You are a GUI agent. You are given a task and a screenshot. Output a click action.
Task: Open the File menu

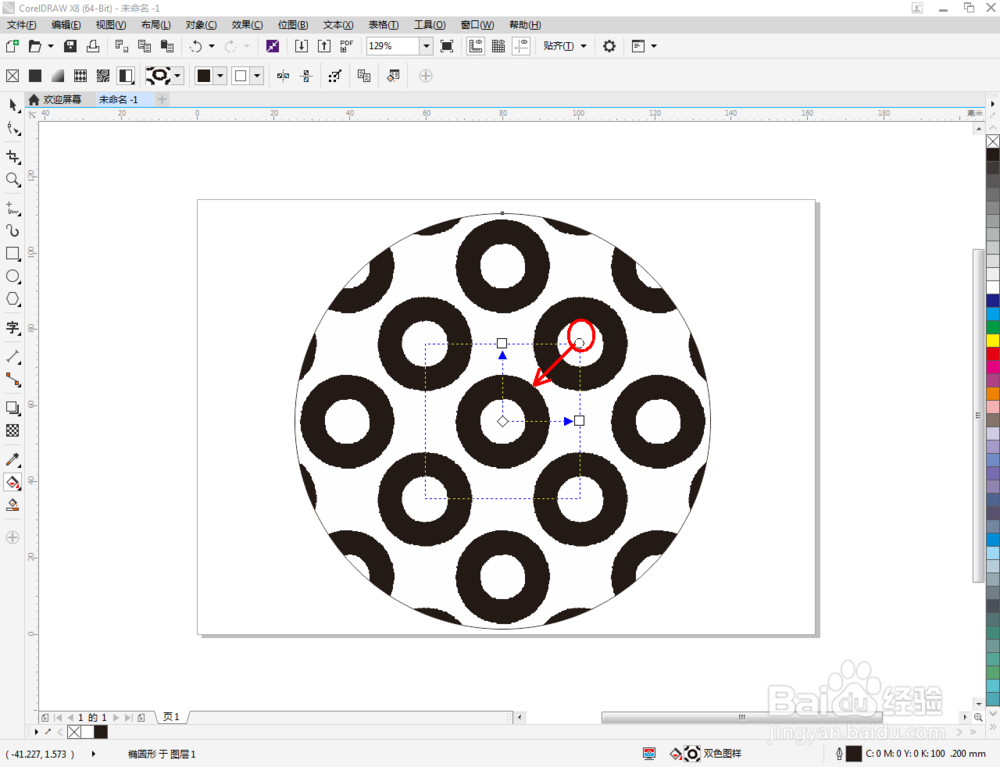coord(21,25)
